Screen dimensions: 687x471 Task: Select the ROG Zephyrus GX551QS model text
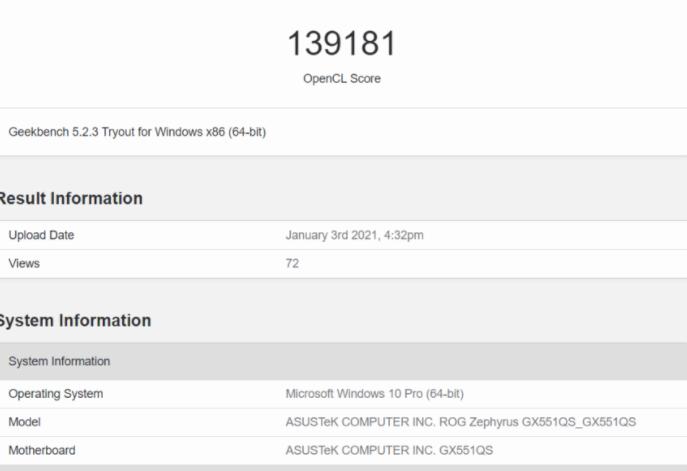460,422
